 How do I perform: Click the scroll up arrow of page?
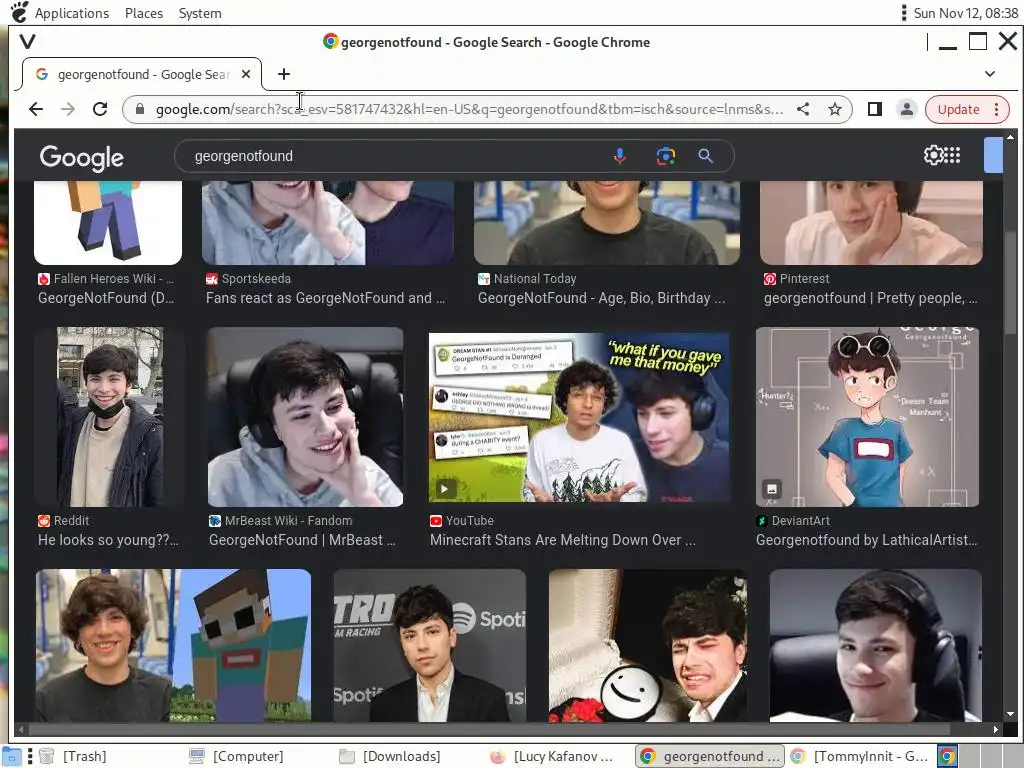[1010, 137]
